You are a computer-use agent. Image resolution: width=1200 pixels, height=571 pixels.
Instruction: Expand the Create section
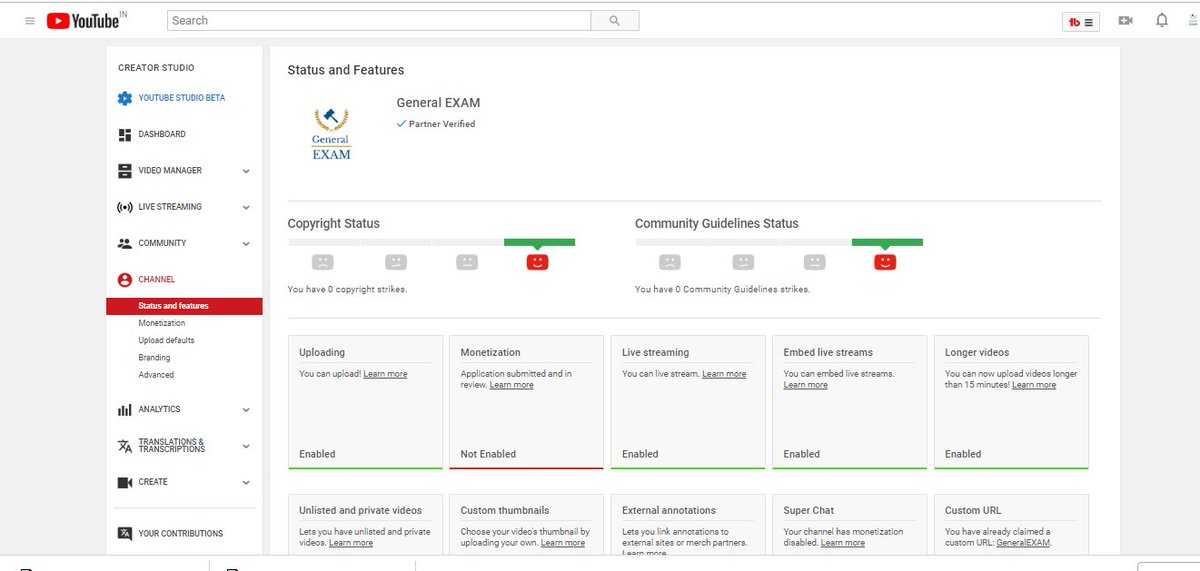pos(246,482)
